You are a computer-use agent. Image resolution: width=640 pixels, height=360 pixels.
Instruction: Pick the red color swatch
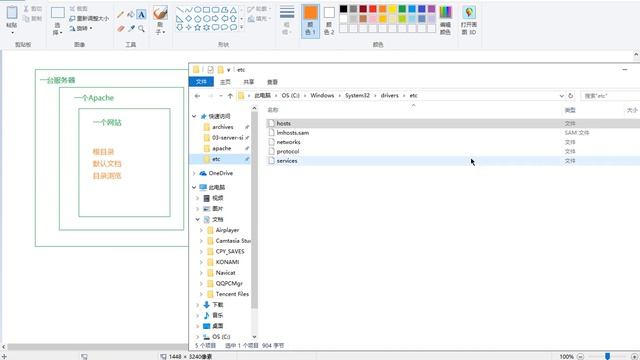click(x=373, y=9)
